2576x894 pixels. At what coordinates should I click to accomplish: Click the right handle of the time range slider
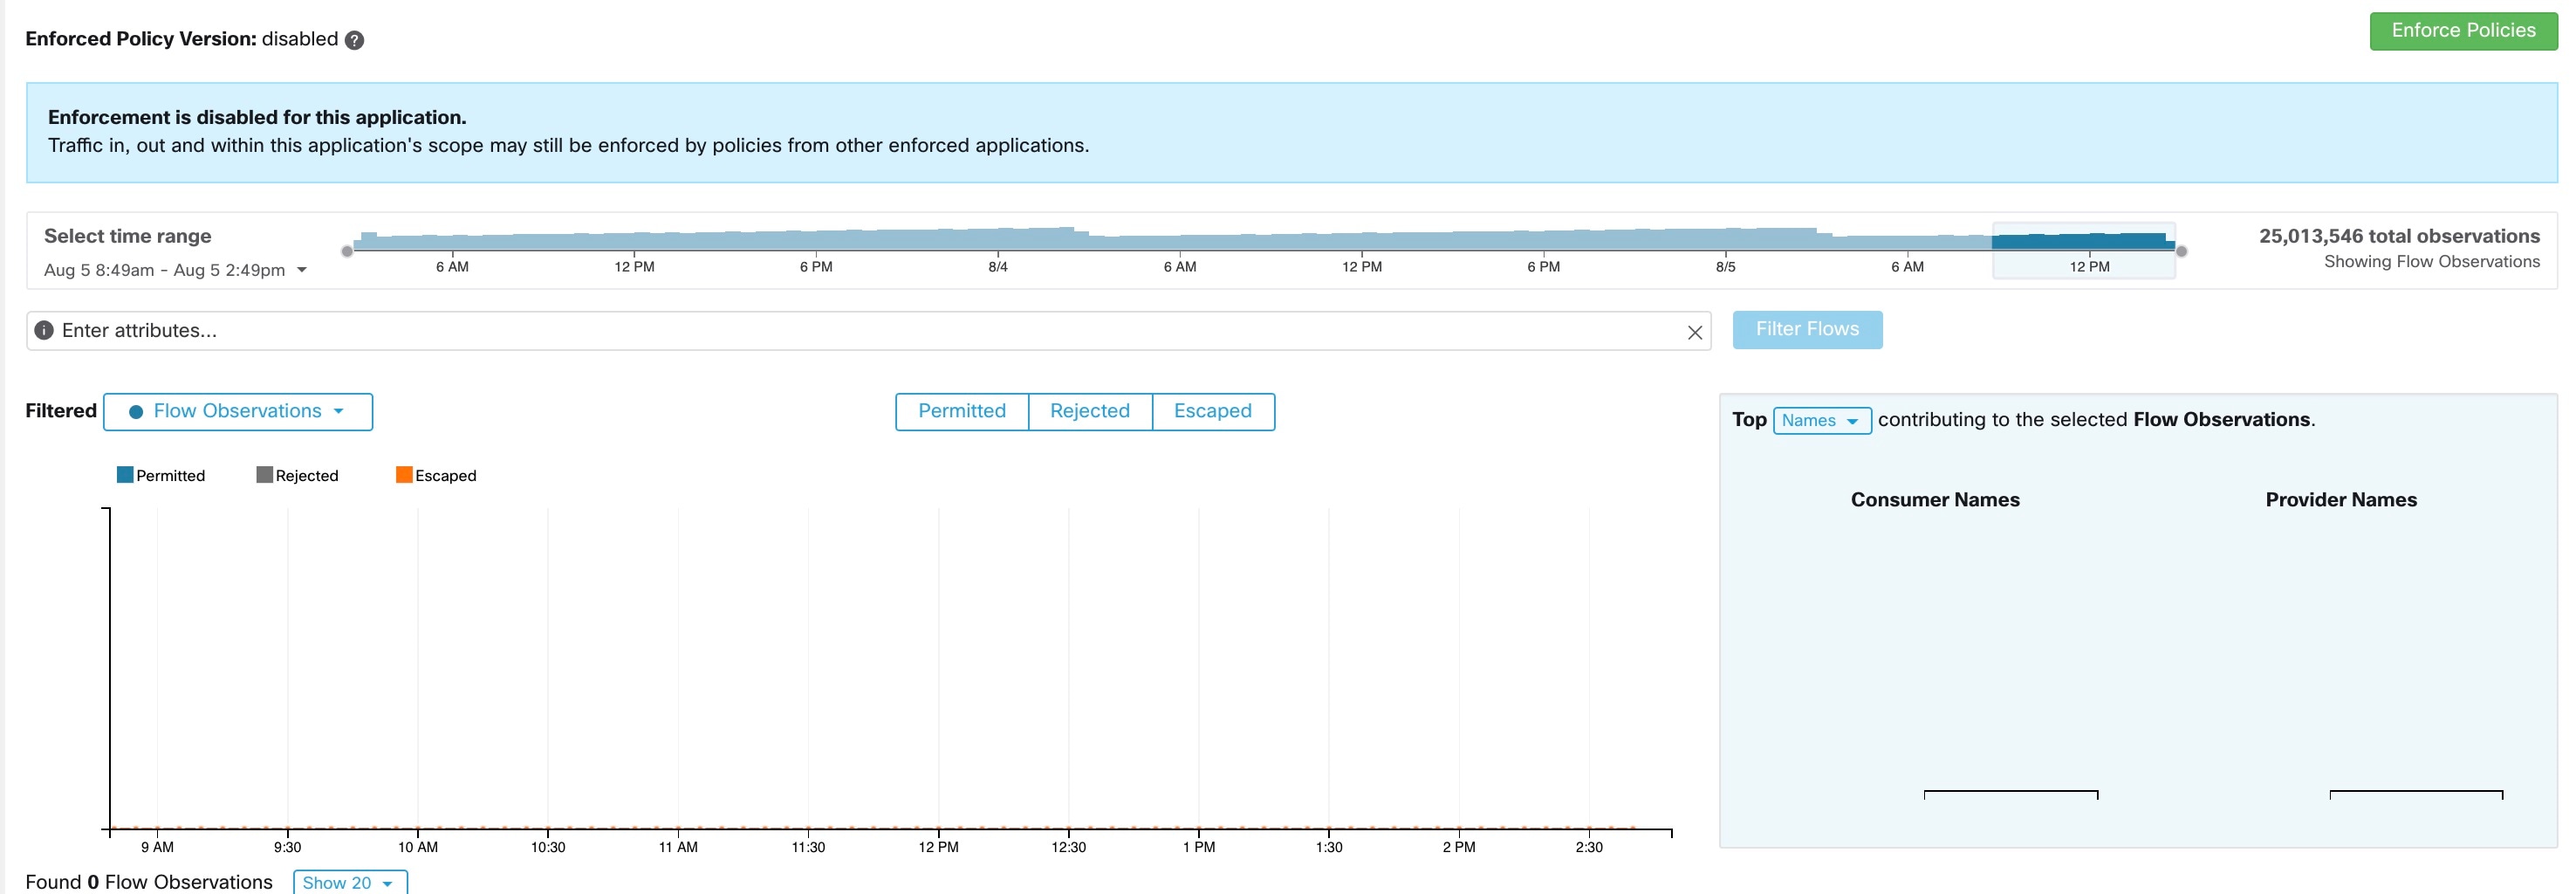pyautogui.click(x=2181, y=251)
